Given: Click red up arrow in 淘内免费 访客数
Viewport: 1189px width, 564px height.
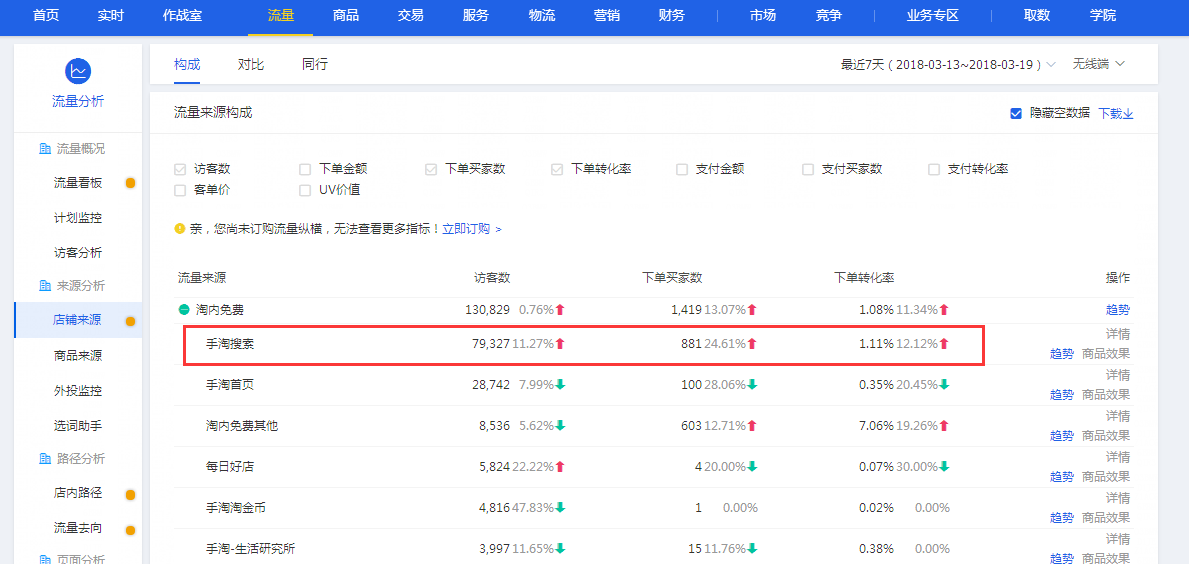Looking at the screenshot, I should click(560, 309).
